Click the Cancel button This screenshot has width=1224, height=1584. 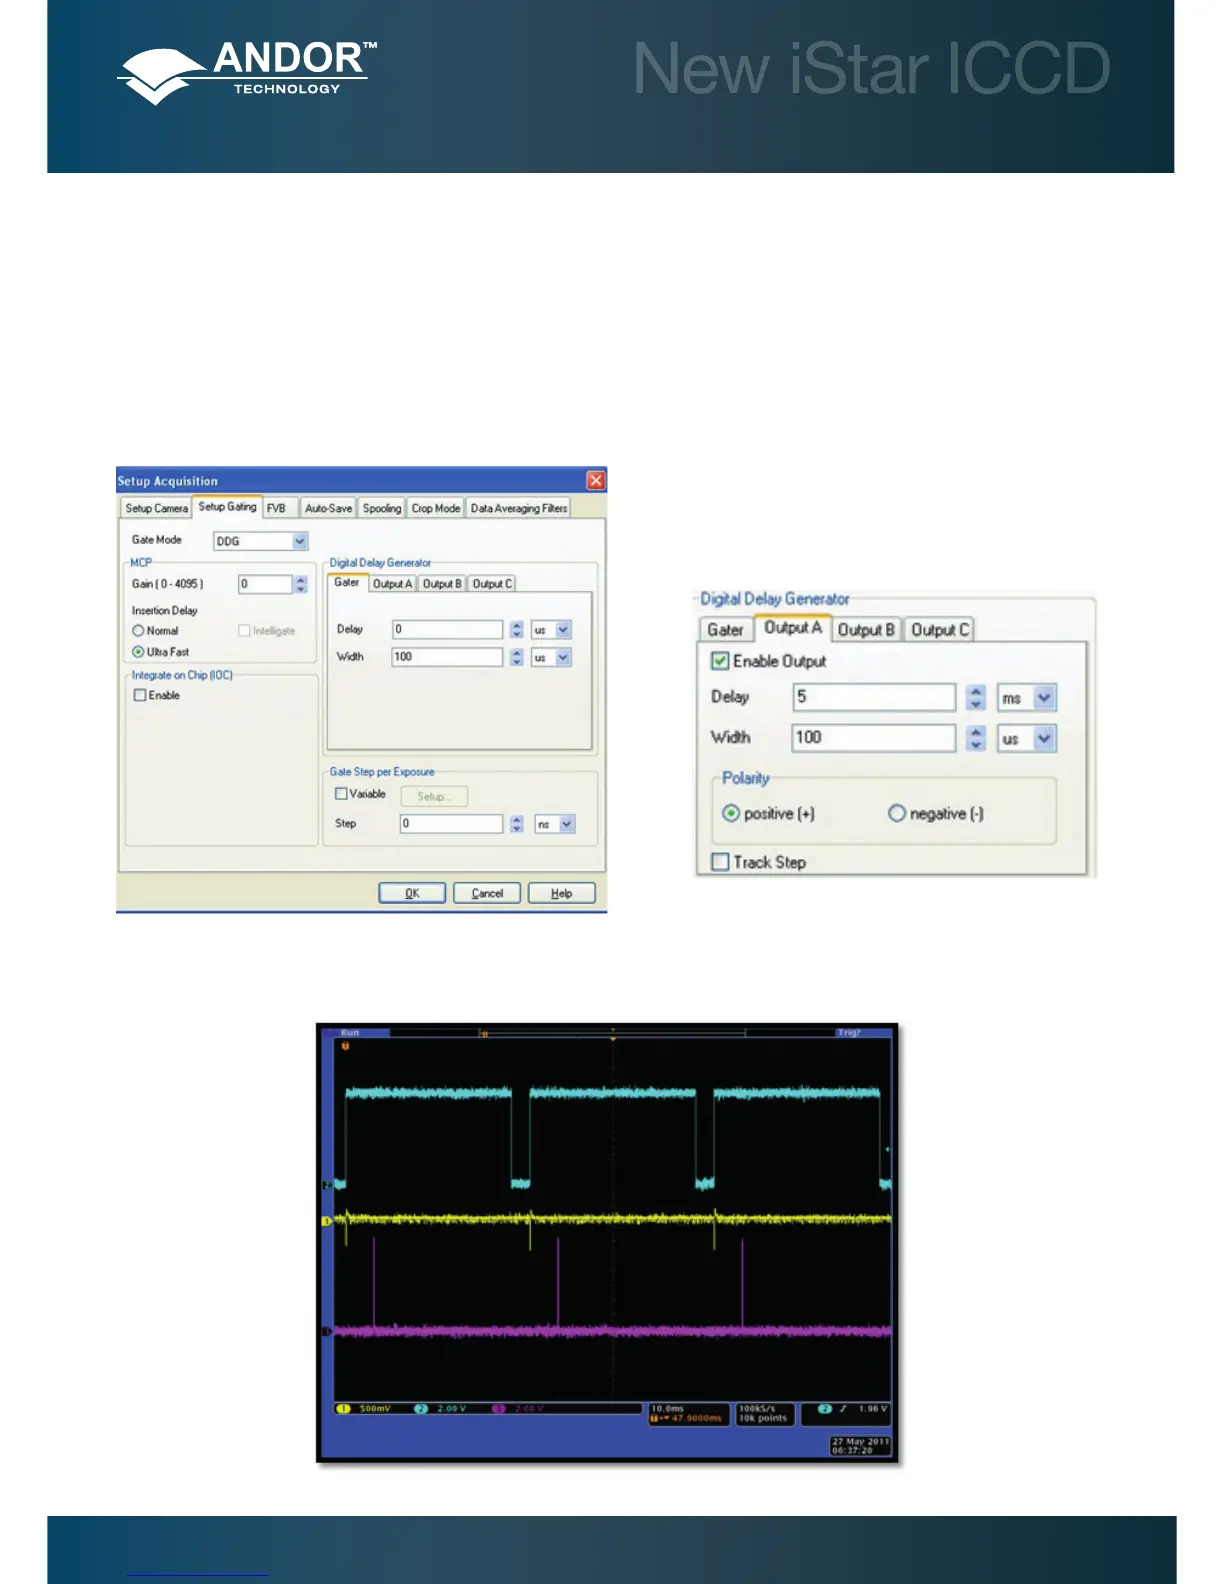(x=487, y=893)
